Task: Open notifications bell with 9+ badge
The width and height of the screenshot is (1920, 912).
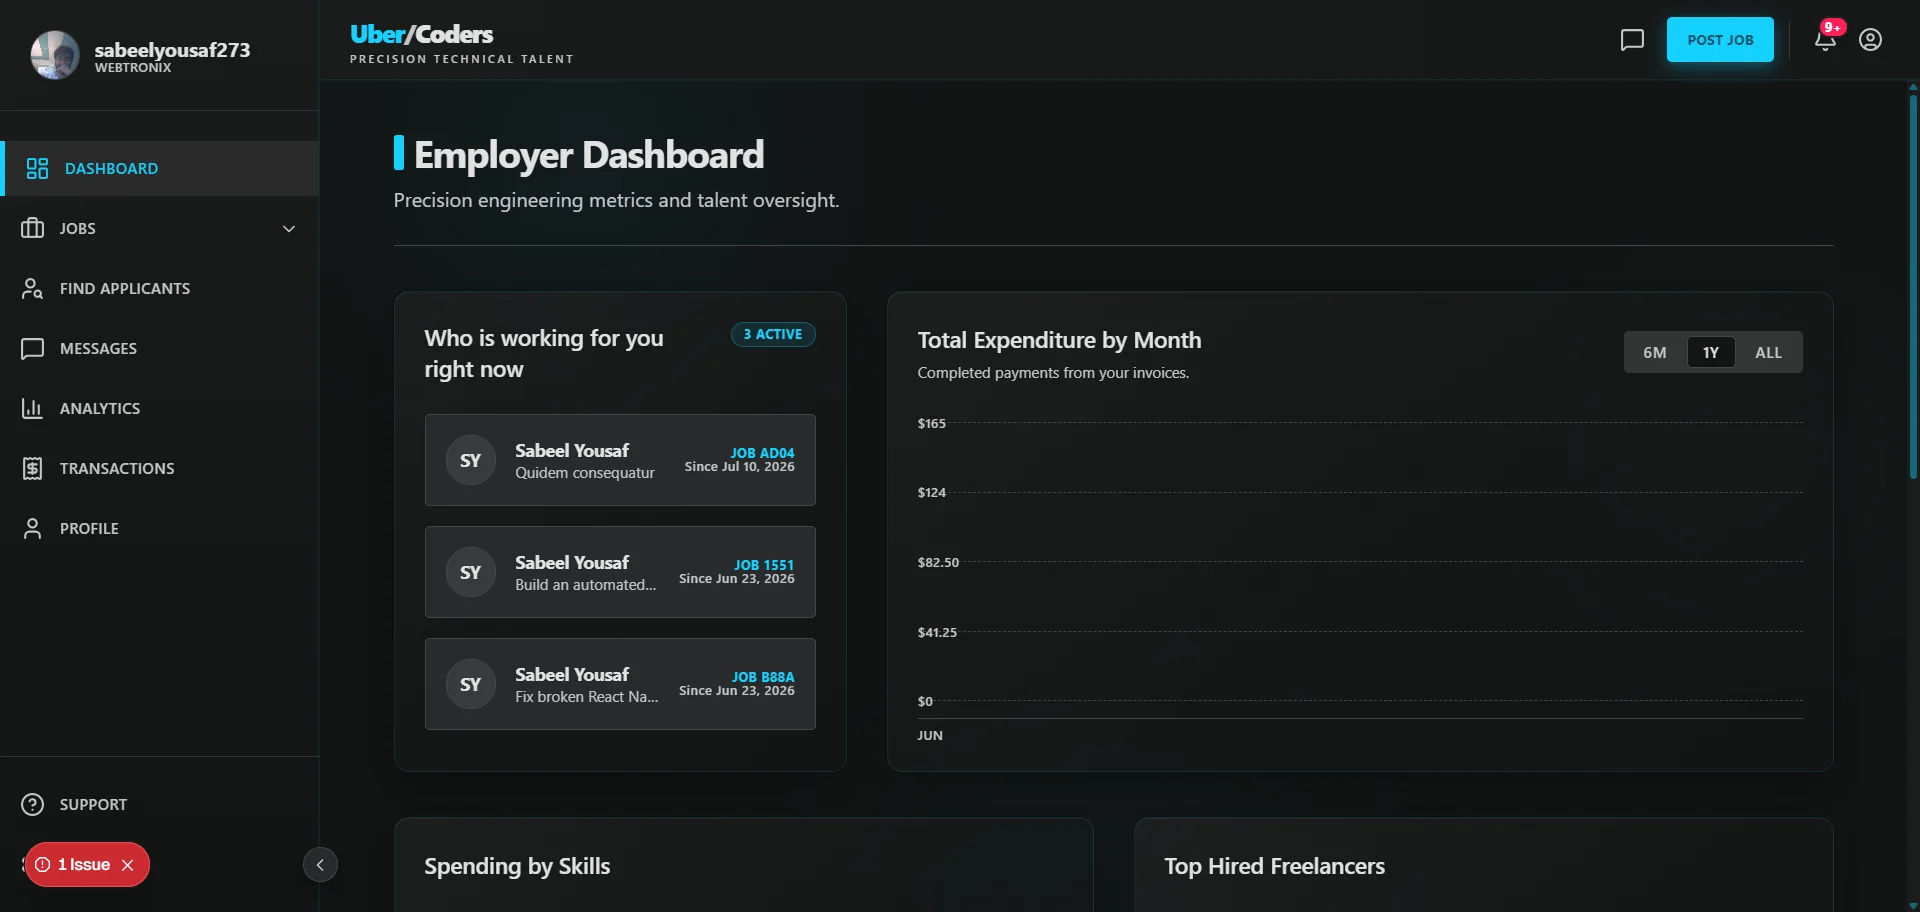Action: [x=1826, y=39]
